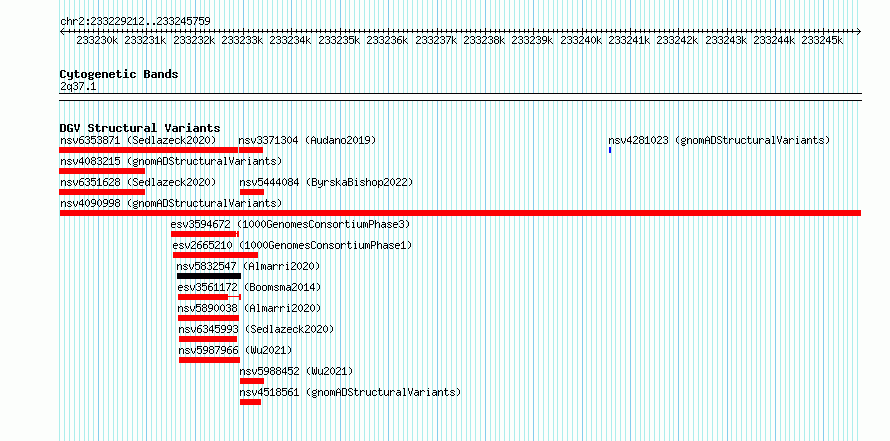Click the red bar under nsv6351628
This screenshot has width=890, height=441.
tap(102, 192)
